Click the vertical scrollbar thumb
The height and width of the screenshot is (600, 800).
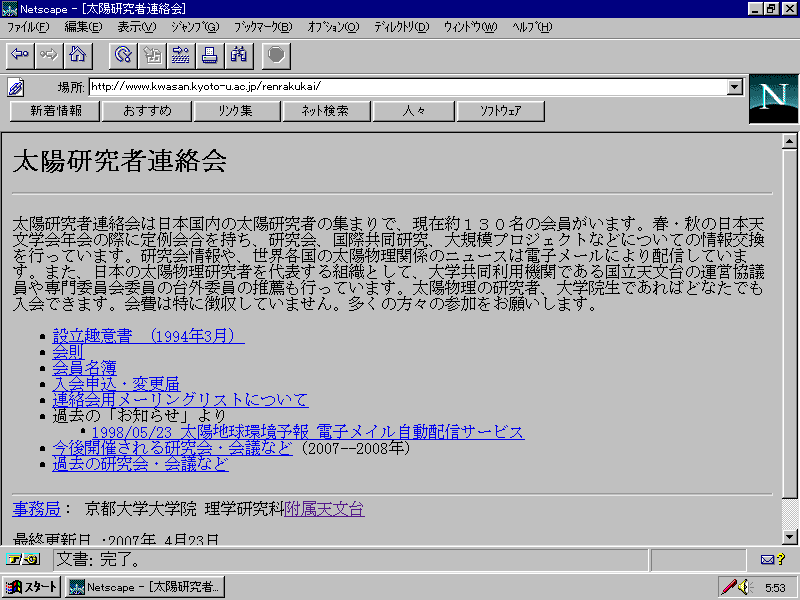[x=789, y=323]
